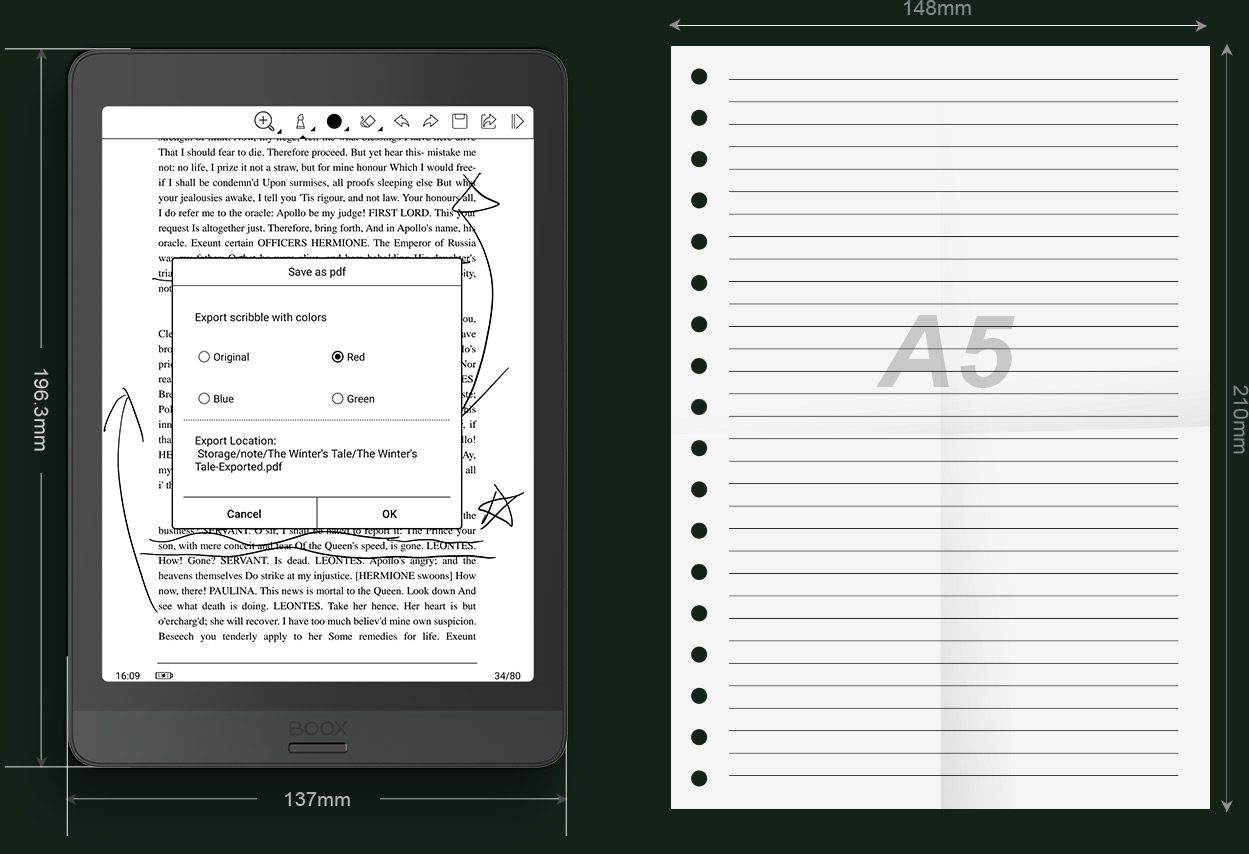Image resolution: width=1249 pixels, height=854 pixels.
Task: Click the Save icon
Action: point(459,121)
